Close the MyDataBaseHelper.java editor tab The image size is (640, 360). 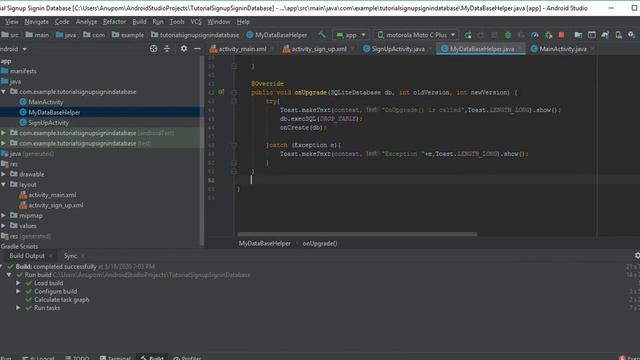[x=520, y=49]
